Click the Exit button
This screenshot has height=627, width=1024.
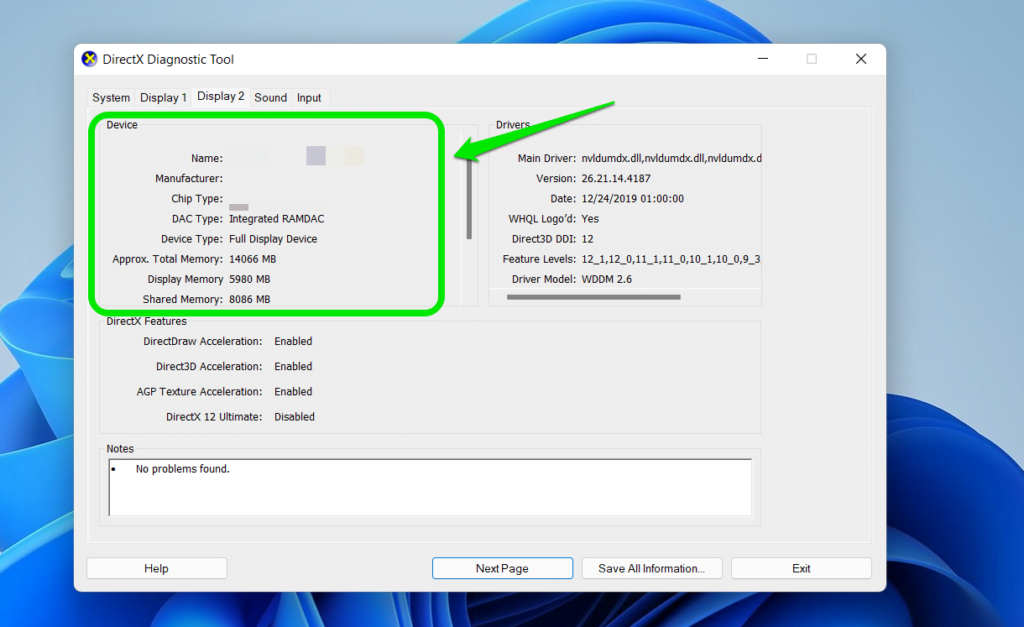click(801, 567)
